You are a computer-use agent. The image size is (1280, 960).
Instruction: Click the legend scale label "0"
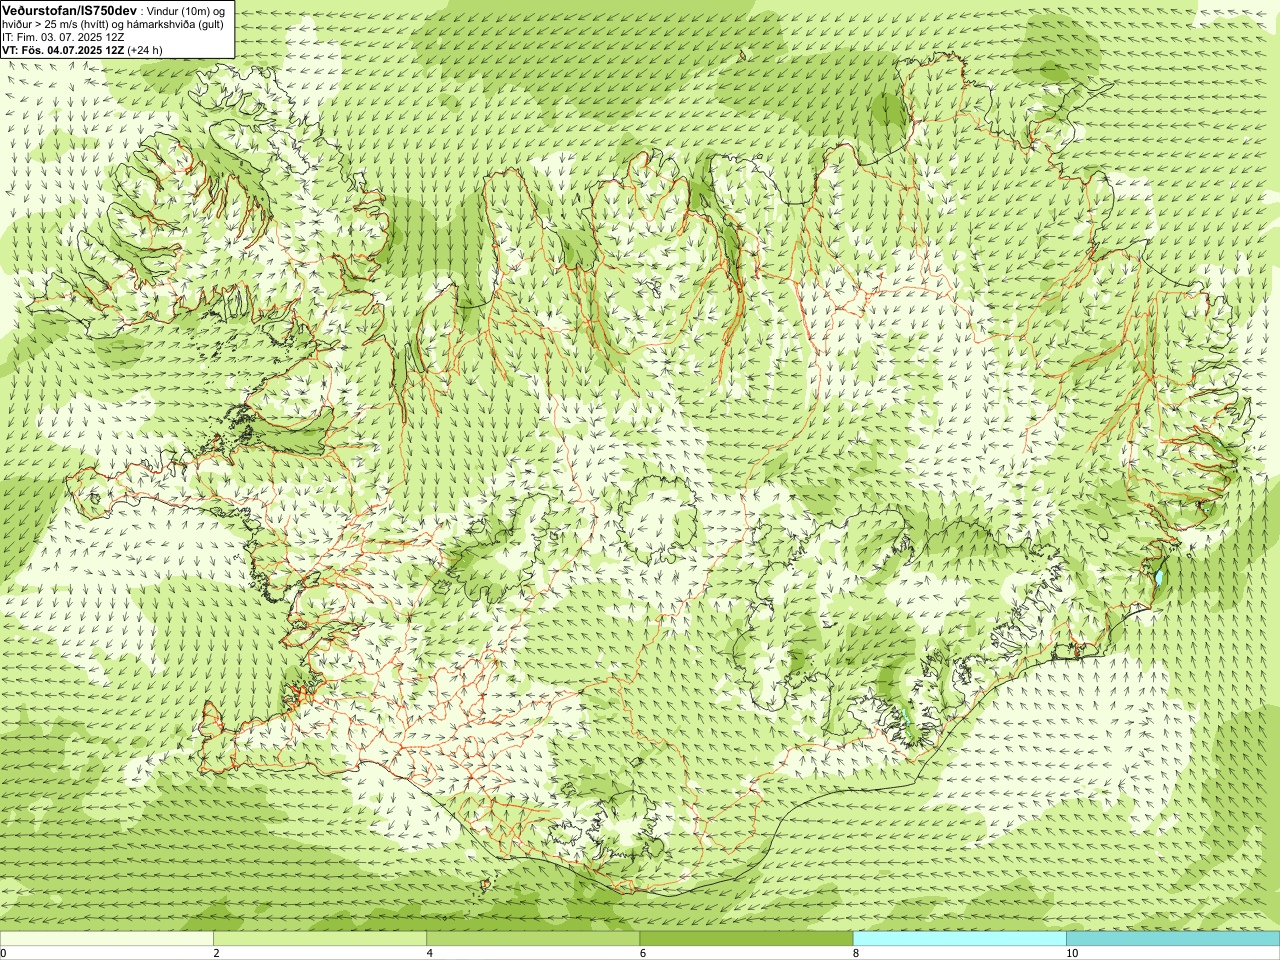coord(4,953)
